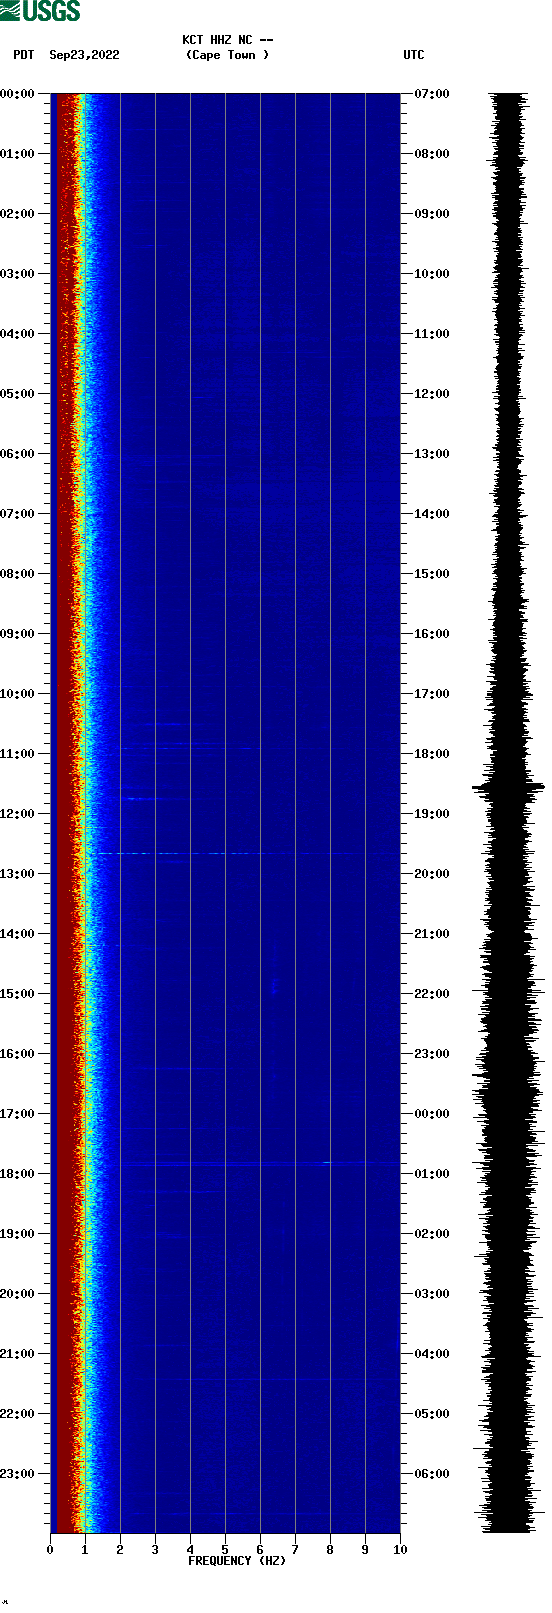
Task: Click the frequency axis value 10
Action: point(400,1550)
